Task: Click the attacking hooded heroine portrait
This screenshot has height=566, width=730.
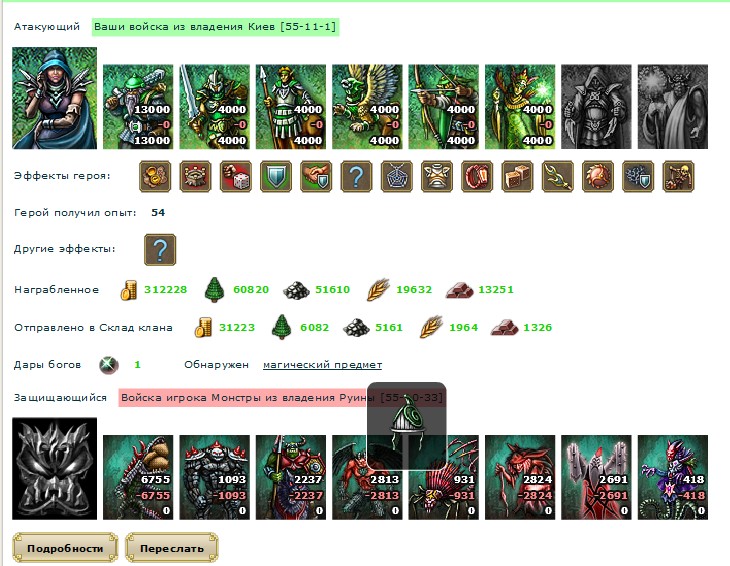Action: tap(54, 98)
